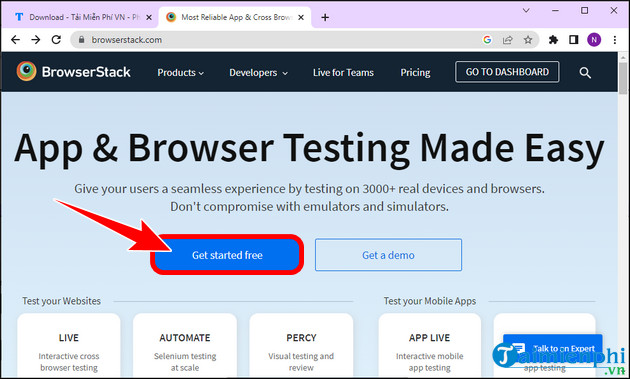Go back with the browser back arrow
630x379 pixels.
15,39
